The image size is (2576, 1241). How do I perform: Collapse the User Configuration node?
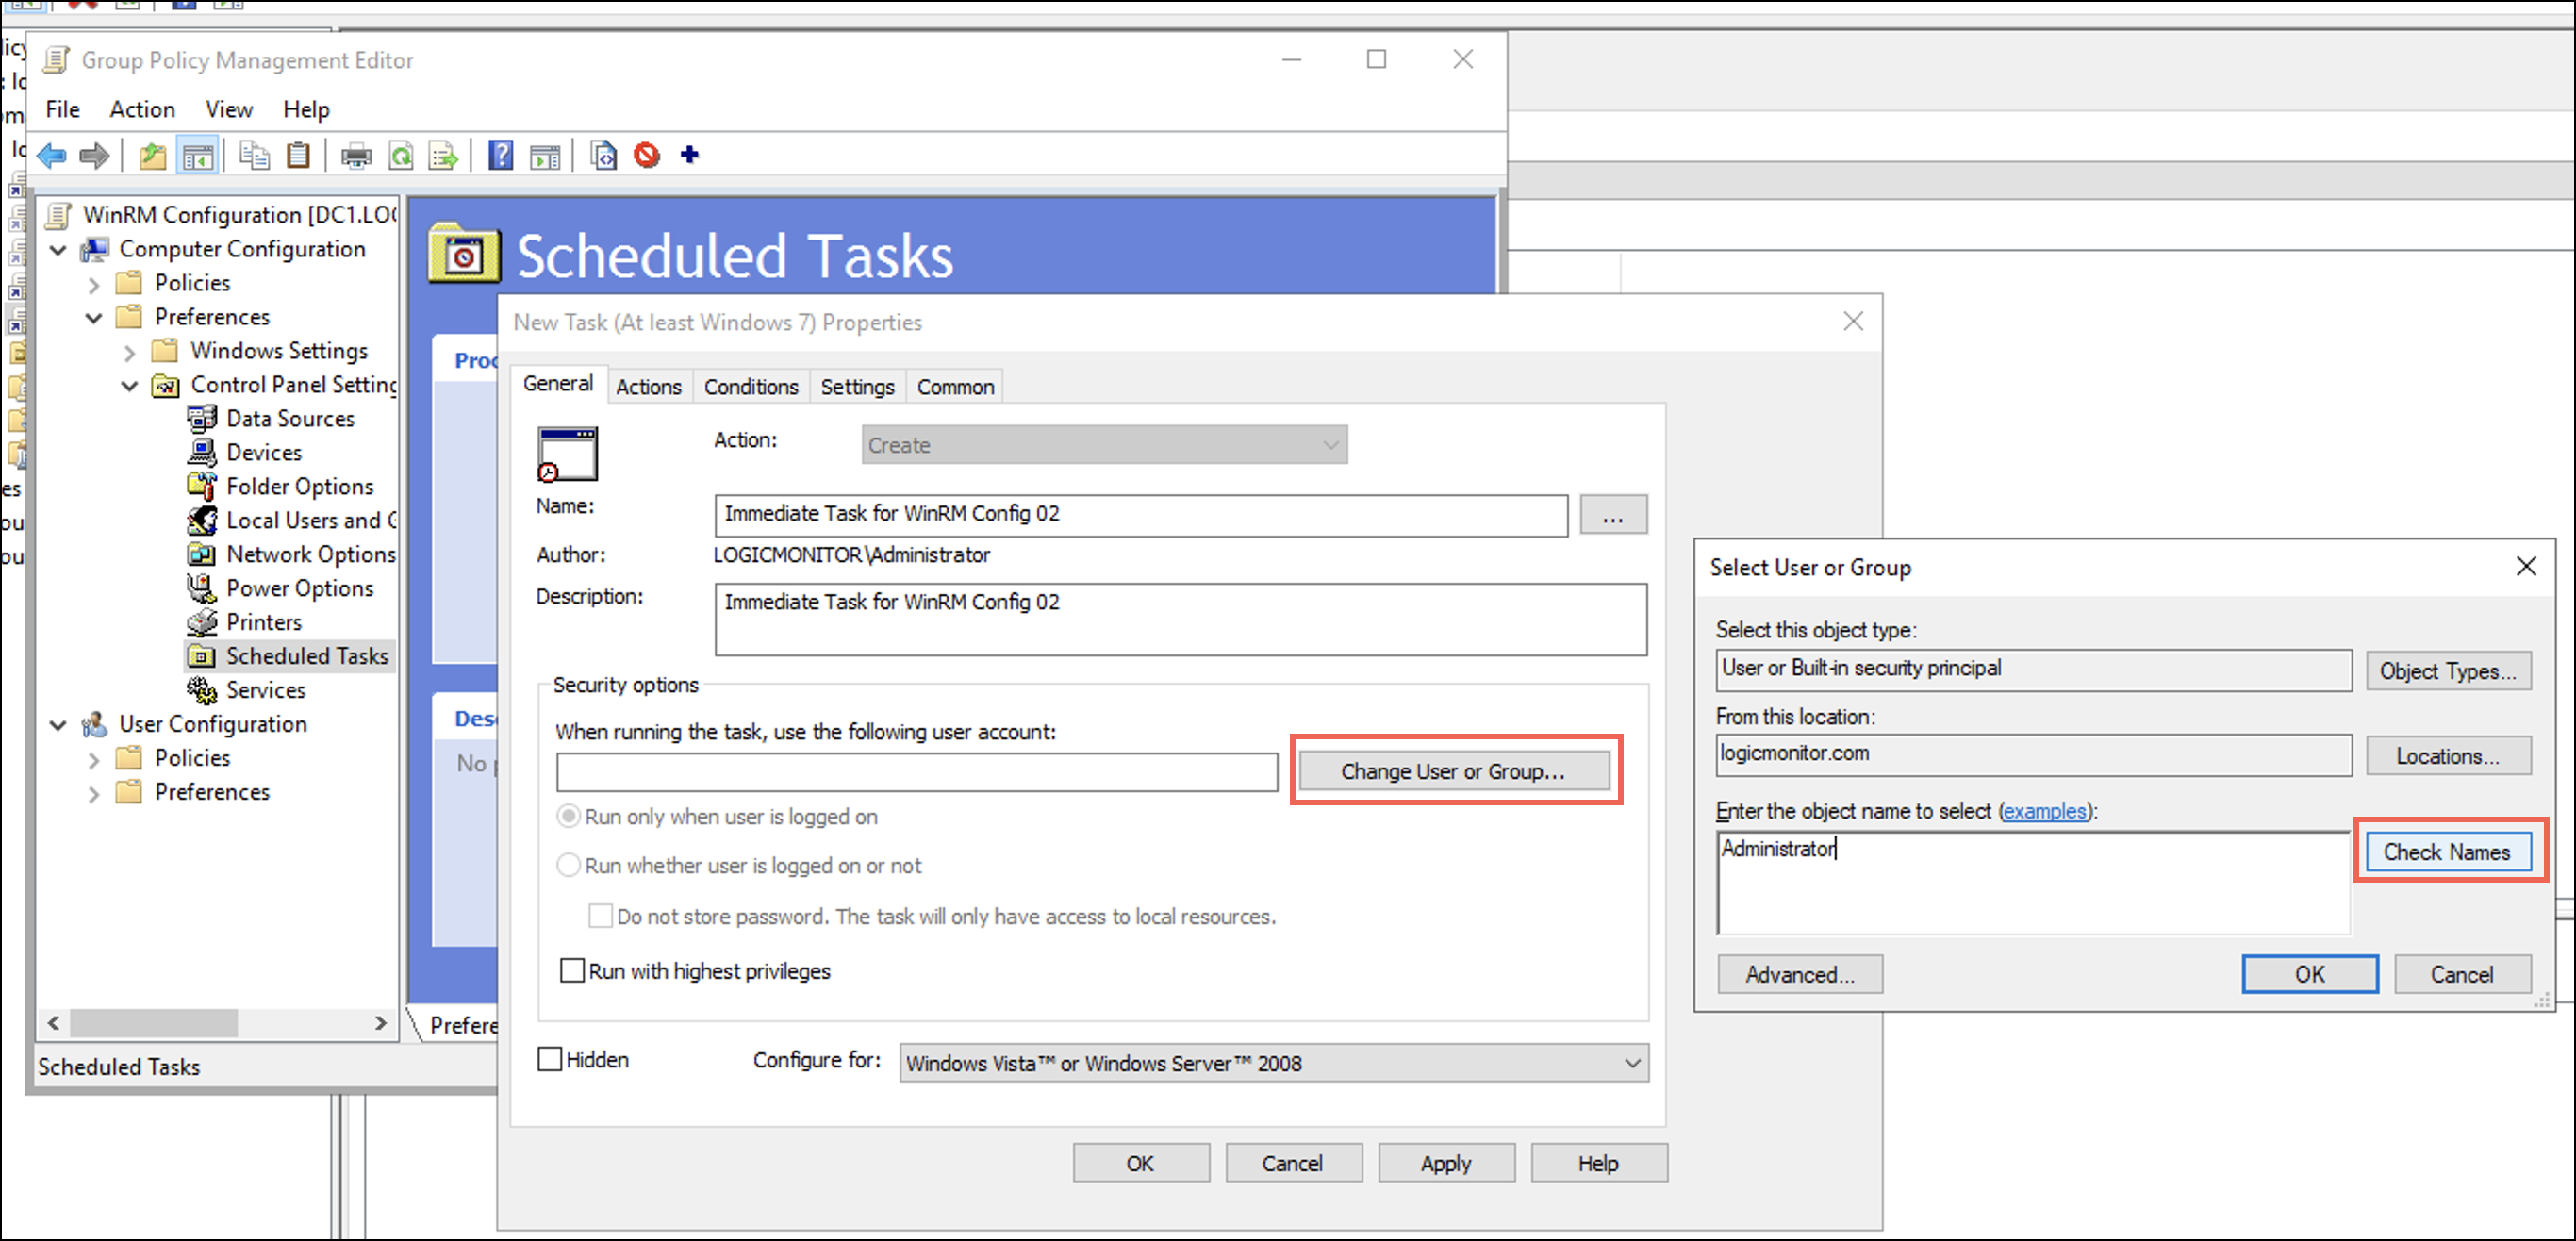pos(58,725)
